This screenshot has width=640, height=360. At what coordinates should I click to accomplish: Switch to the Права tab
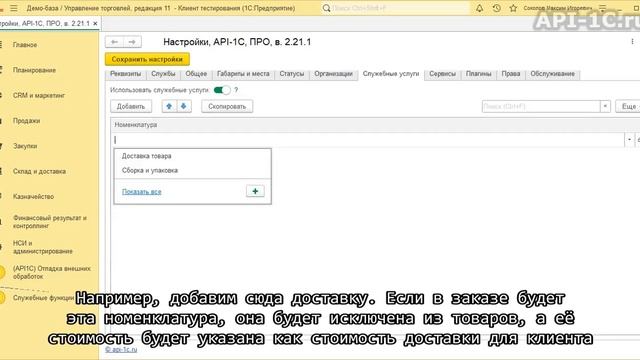511,74
